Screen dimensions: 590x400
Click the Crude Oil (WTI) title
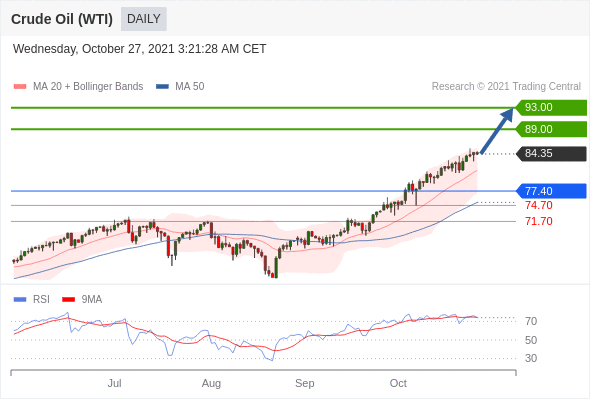(62, 19)
